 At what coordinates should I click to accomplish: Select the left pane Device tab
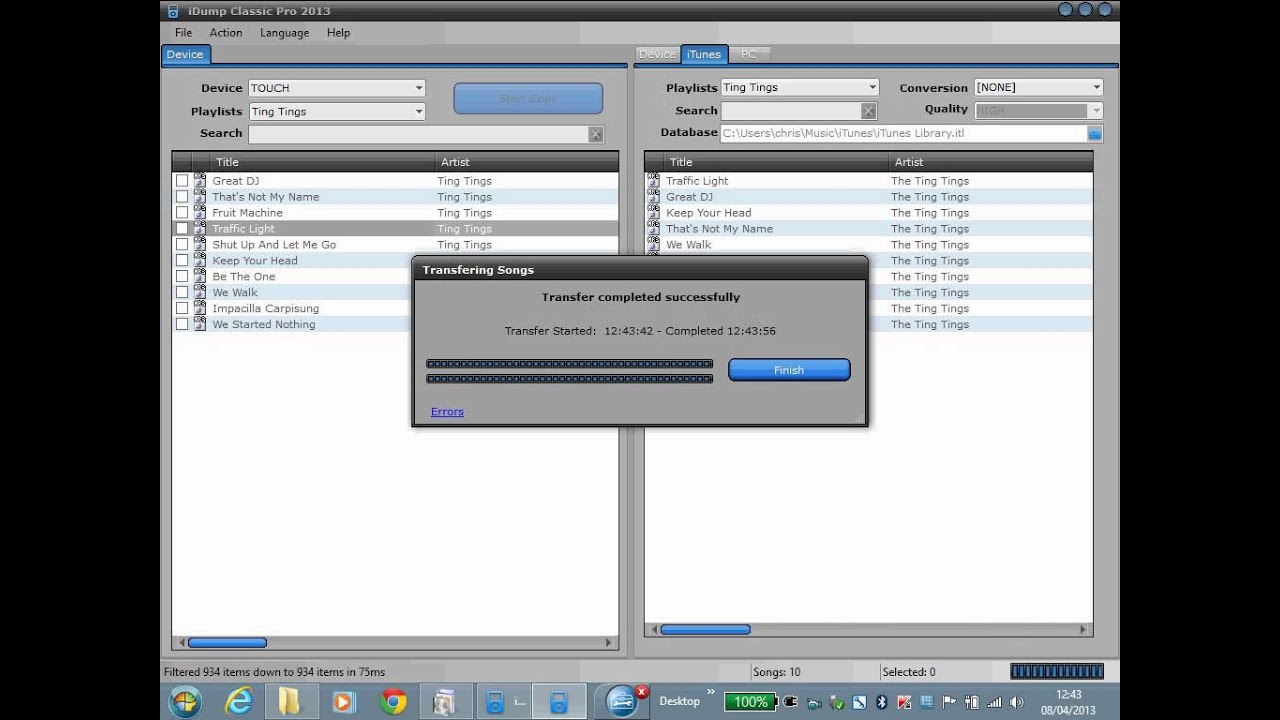click(185, 55)
